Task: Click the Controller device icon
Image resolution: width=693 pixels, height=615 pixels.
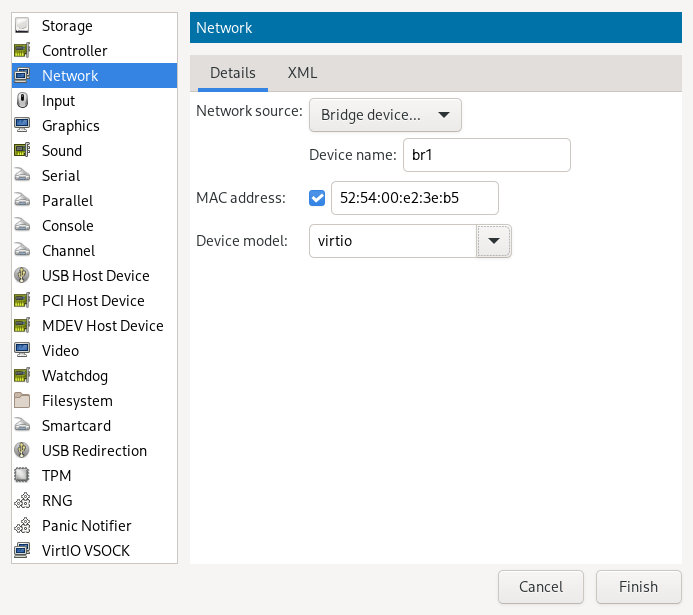Action: coord(22,51)
